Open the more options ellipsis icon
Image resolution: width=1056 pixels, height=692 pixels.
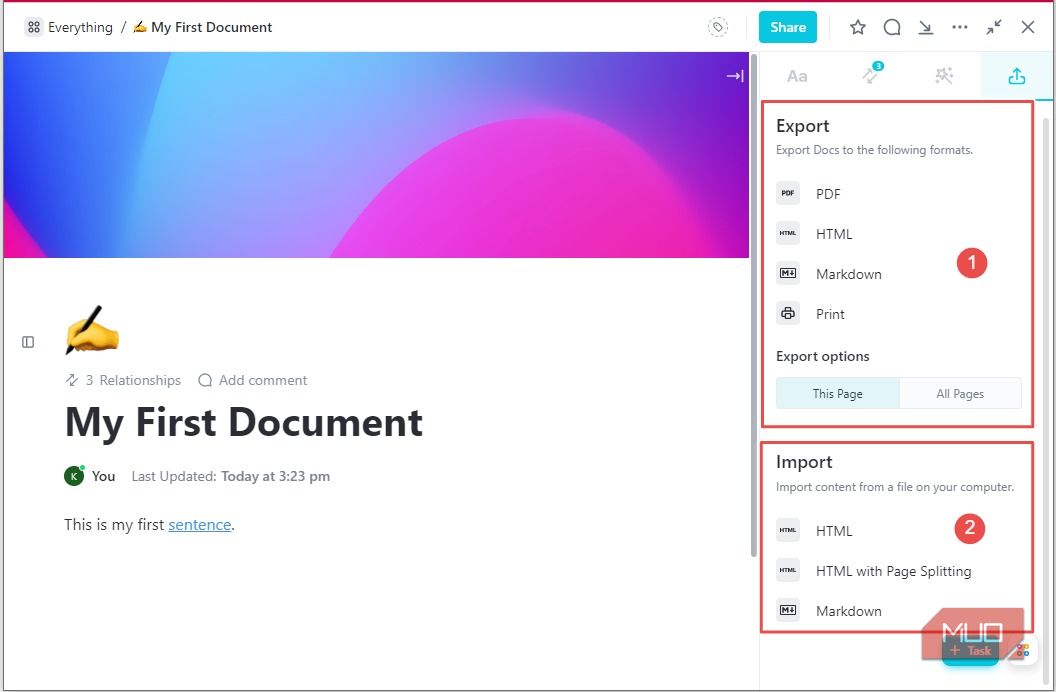click(x=959, y=27)
